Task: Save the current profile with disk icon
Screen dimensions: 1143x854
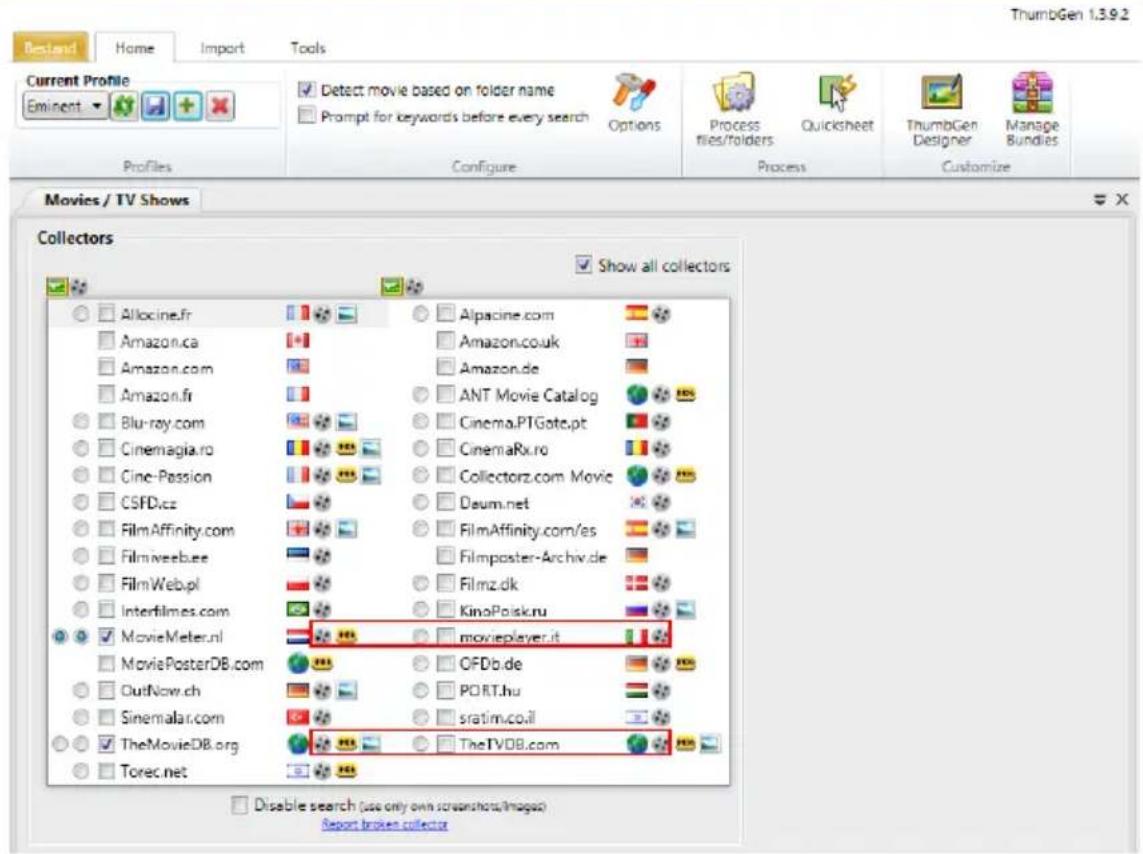Action: click(155, 106)
